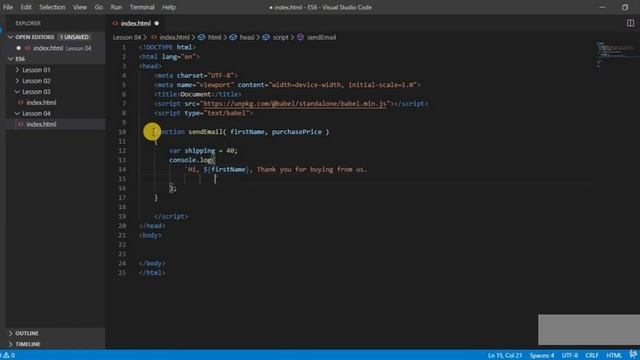Click the split editor right icon
Viewport: 640px width, 360px height.
pos(630,23)
